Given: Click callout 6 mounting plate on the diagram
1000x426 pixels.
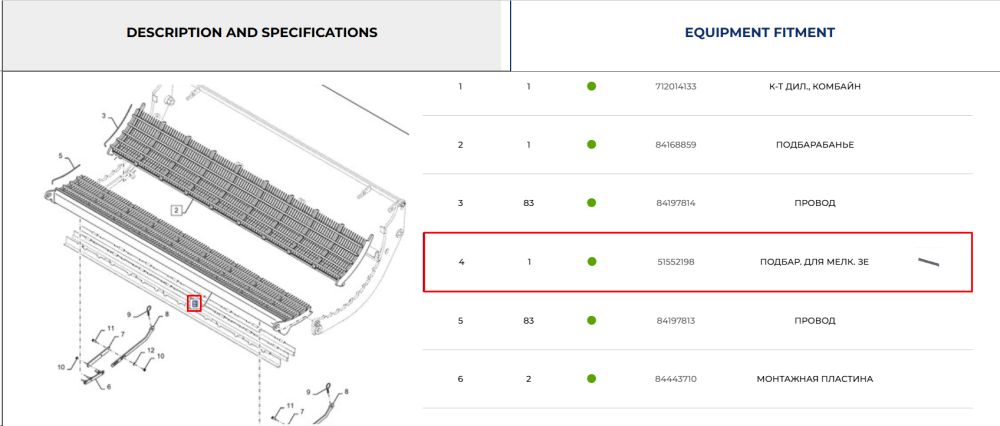Looking at the screenshot, I should pos(108,386).
